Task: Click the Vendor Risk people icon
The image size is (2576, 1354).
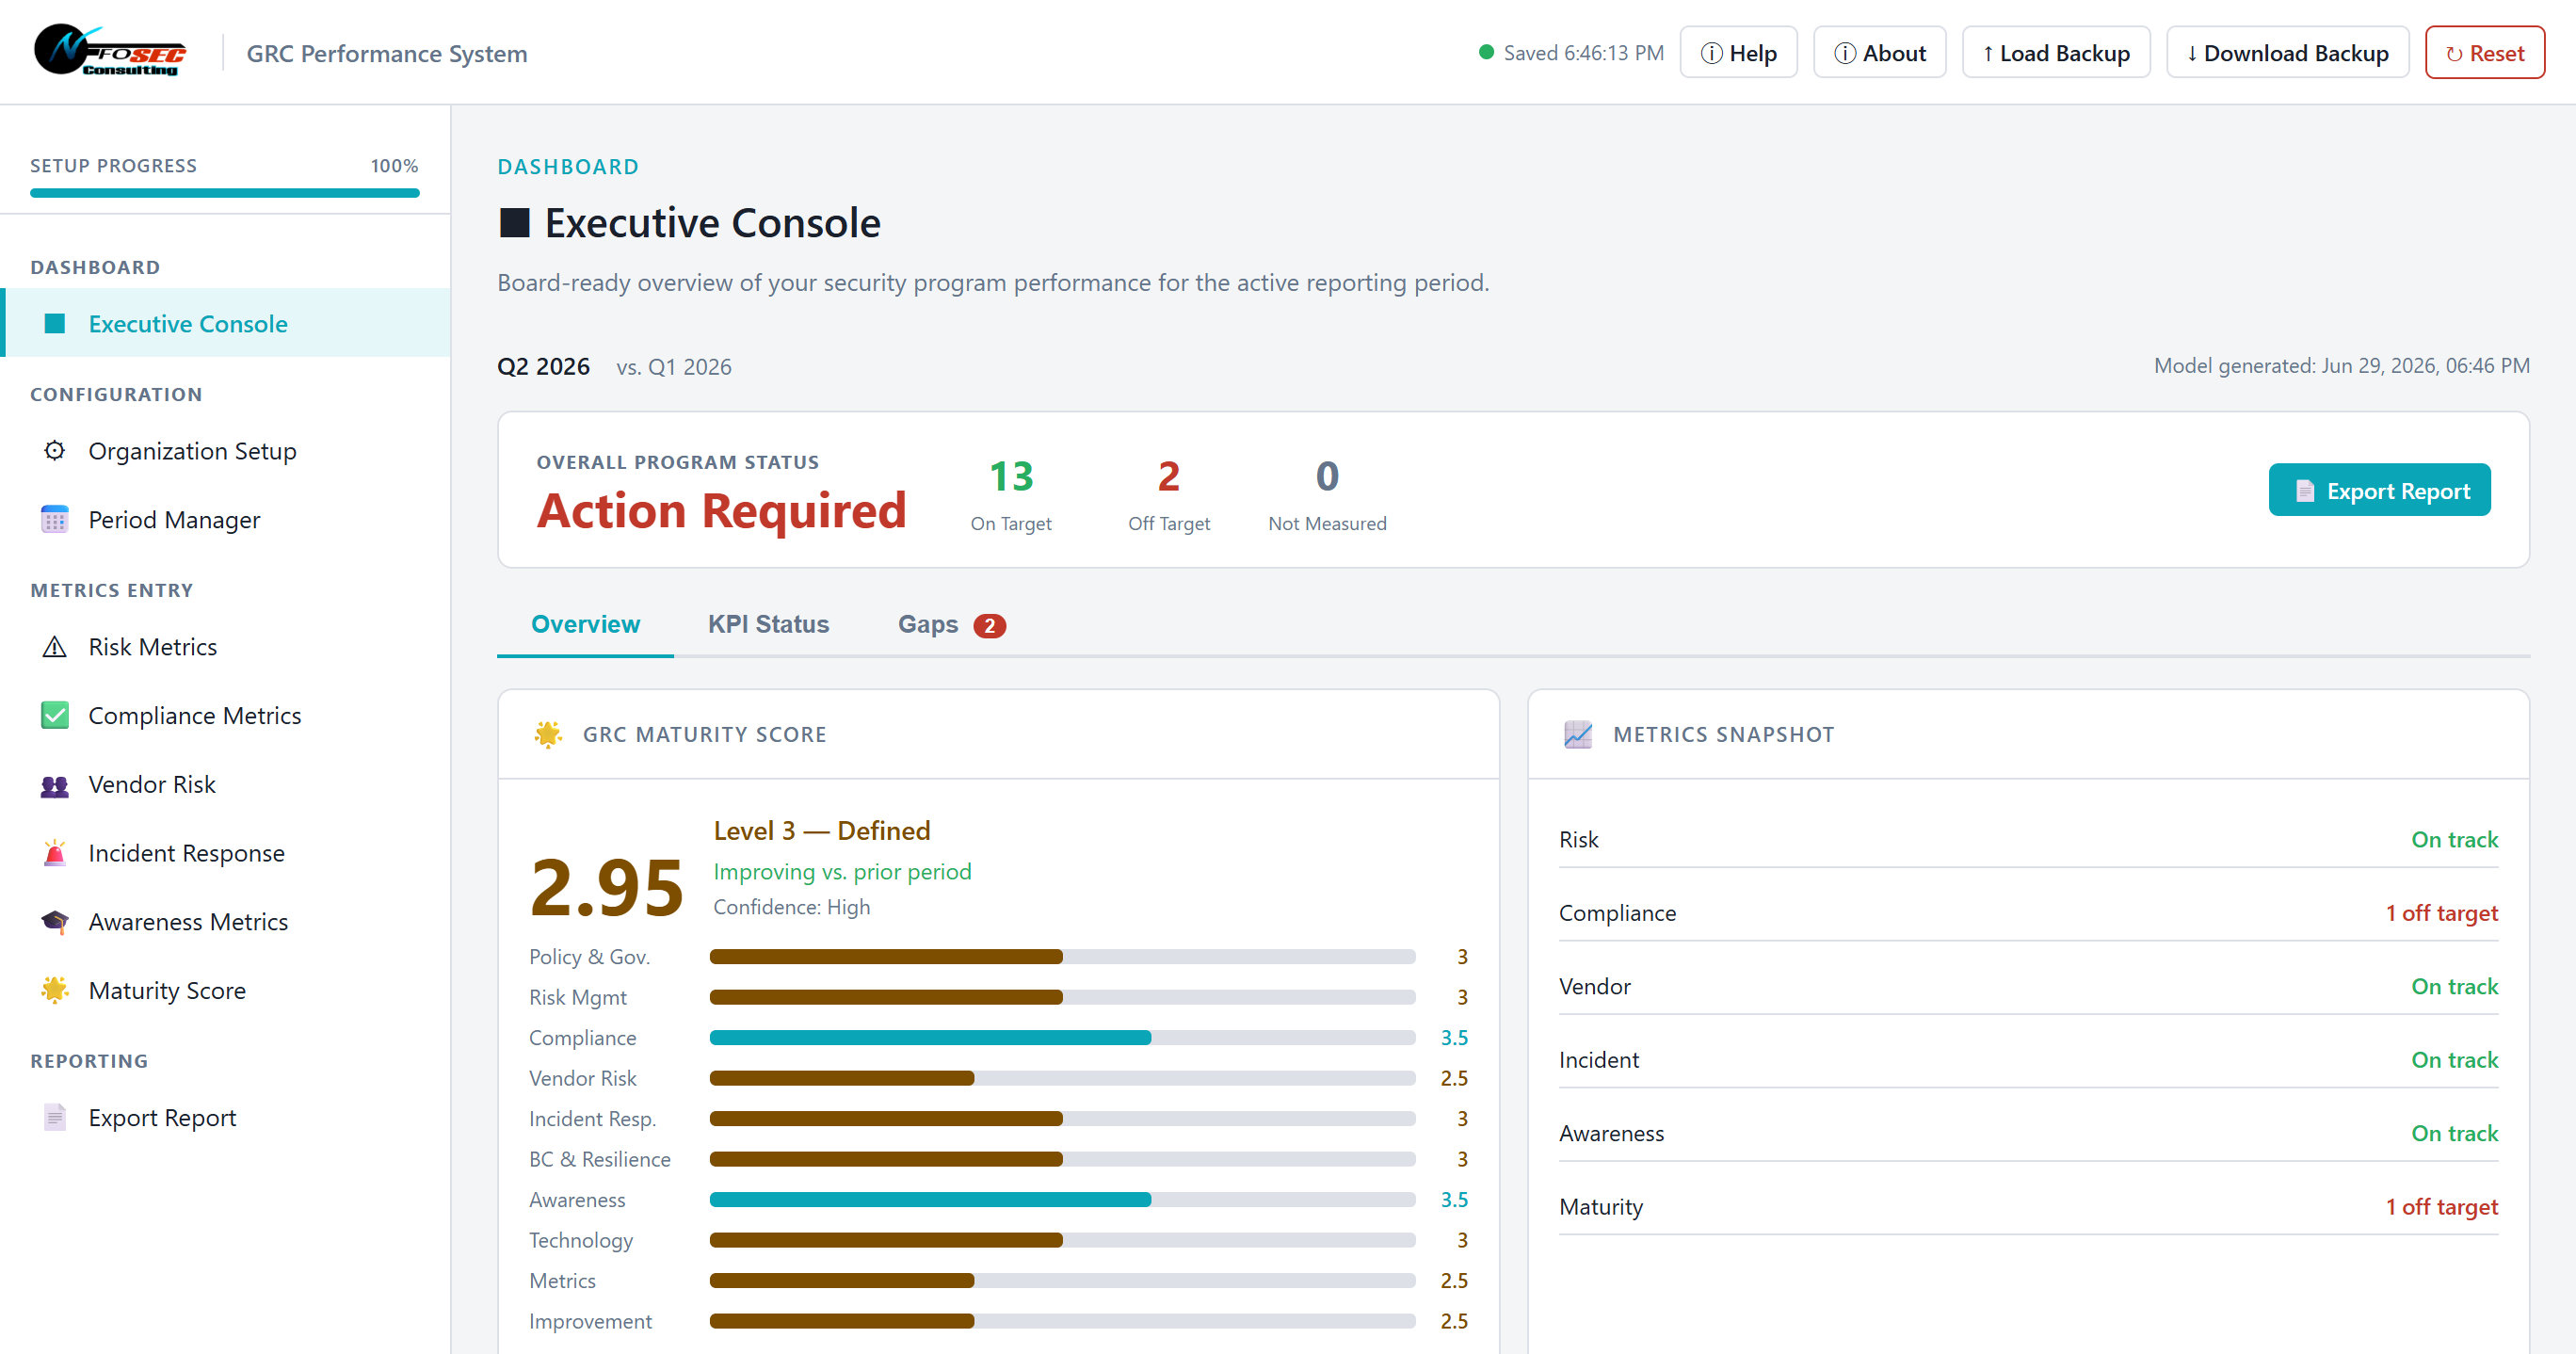Action: (x=55, y=785)
